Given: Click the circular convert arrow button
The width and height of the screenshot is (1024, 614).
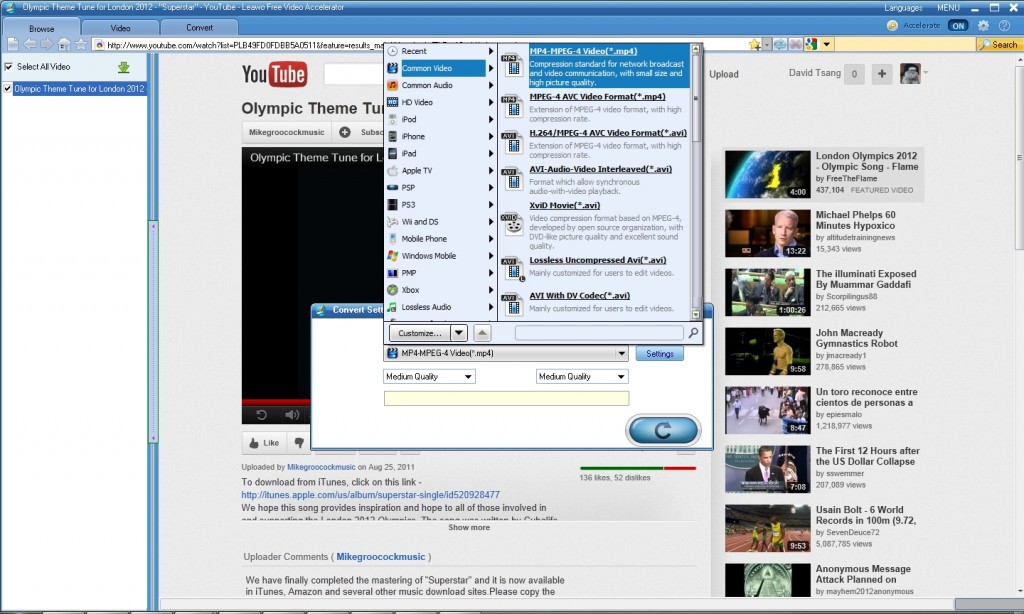Looking at the screenshot, I should coord(662,430).
